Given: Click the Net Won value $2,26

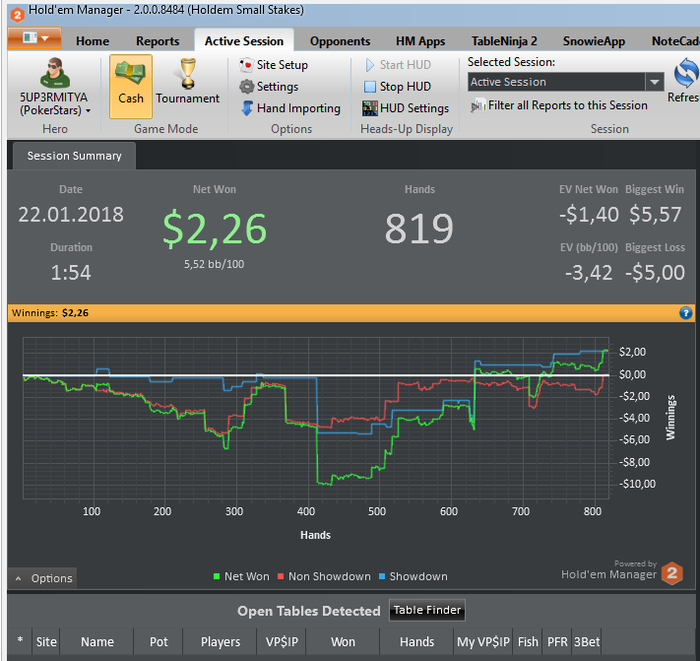Looking at the screenshot, I should [214, 229].
